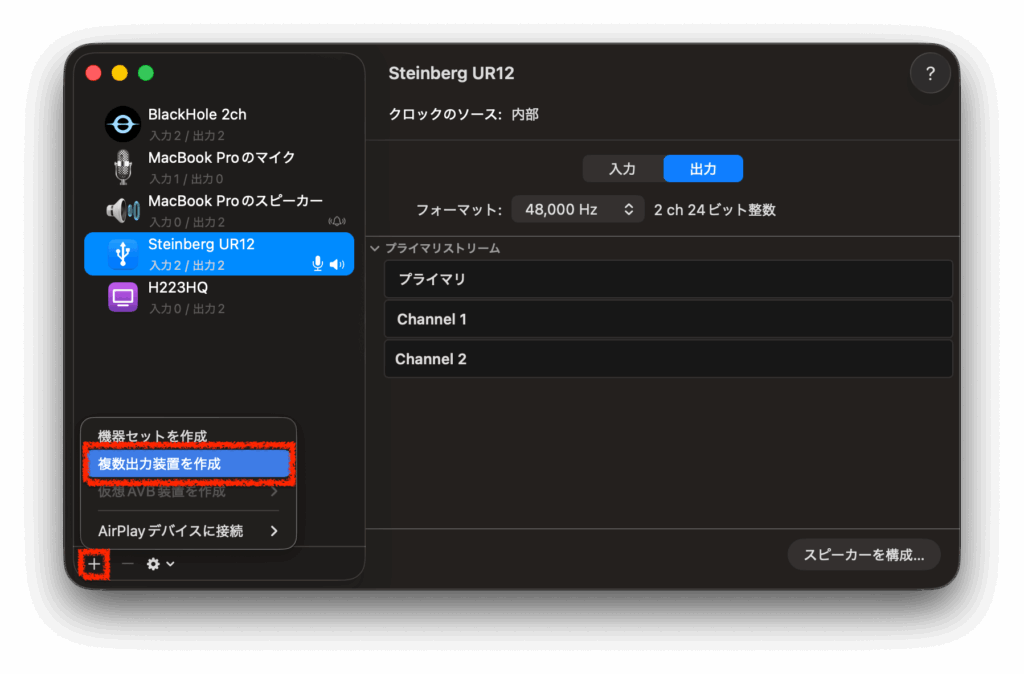
Task: Click the MacBook Pro microphone icon
Action: pyautogui.click(x=123, y=167)
